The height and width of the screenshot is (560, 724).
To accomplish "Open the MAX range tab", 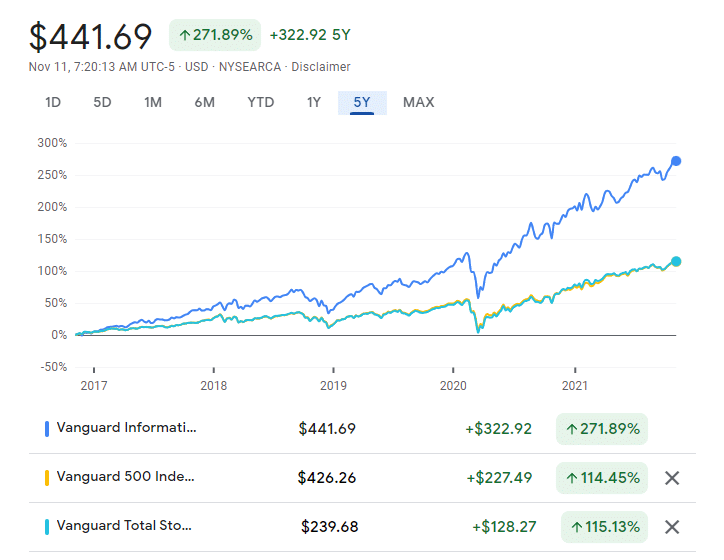I will point(419,102).
